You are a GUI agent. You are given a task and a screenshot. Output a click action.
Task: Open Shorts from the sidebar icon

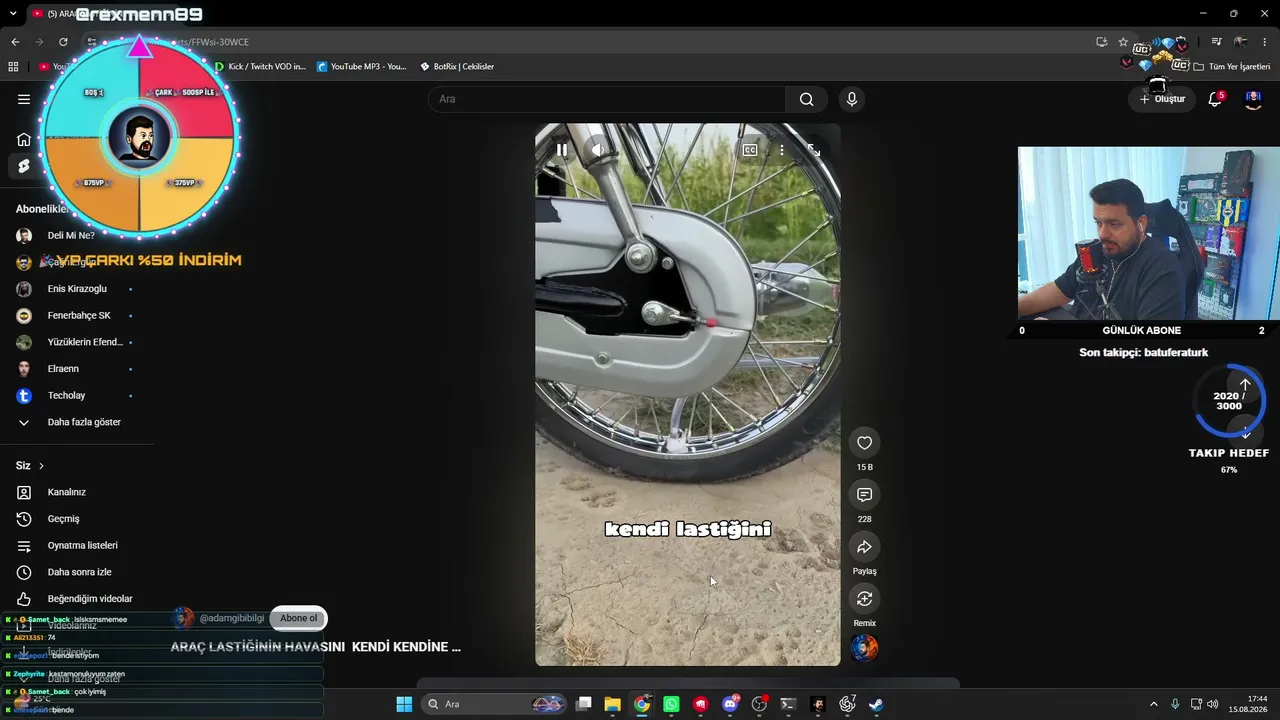click(24, 166)
